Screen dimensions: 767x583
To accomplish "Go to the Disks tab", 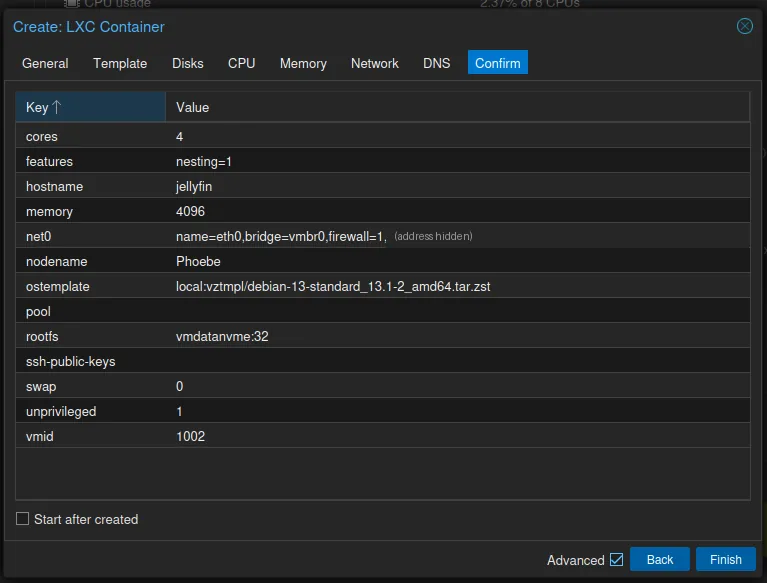I will tap(187, 63).
